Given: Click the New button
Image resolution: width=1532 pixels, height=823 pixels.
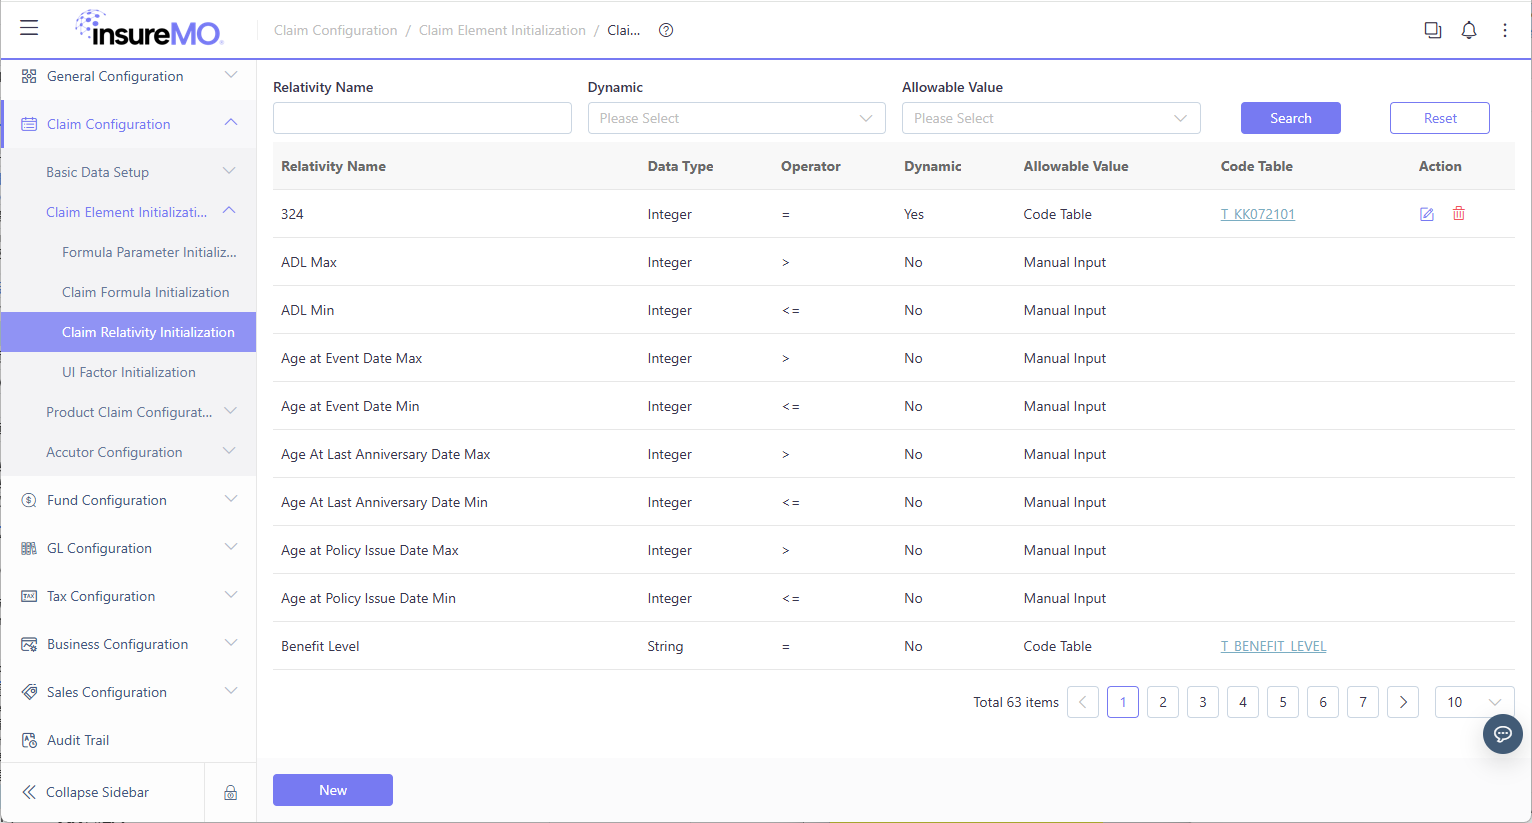Looking at the screenshot, I should pyautogui.click(x=333, y=790).
